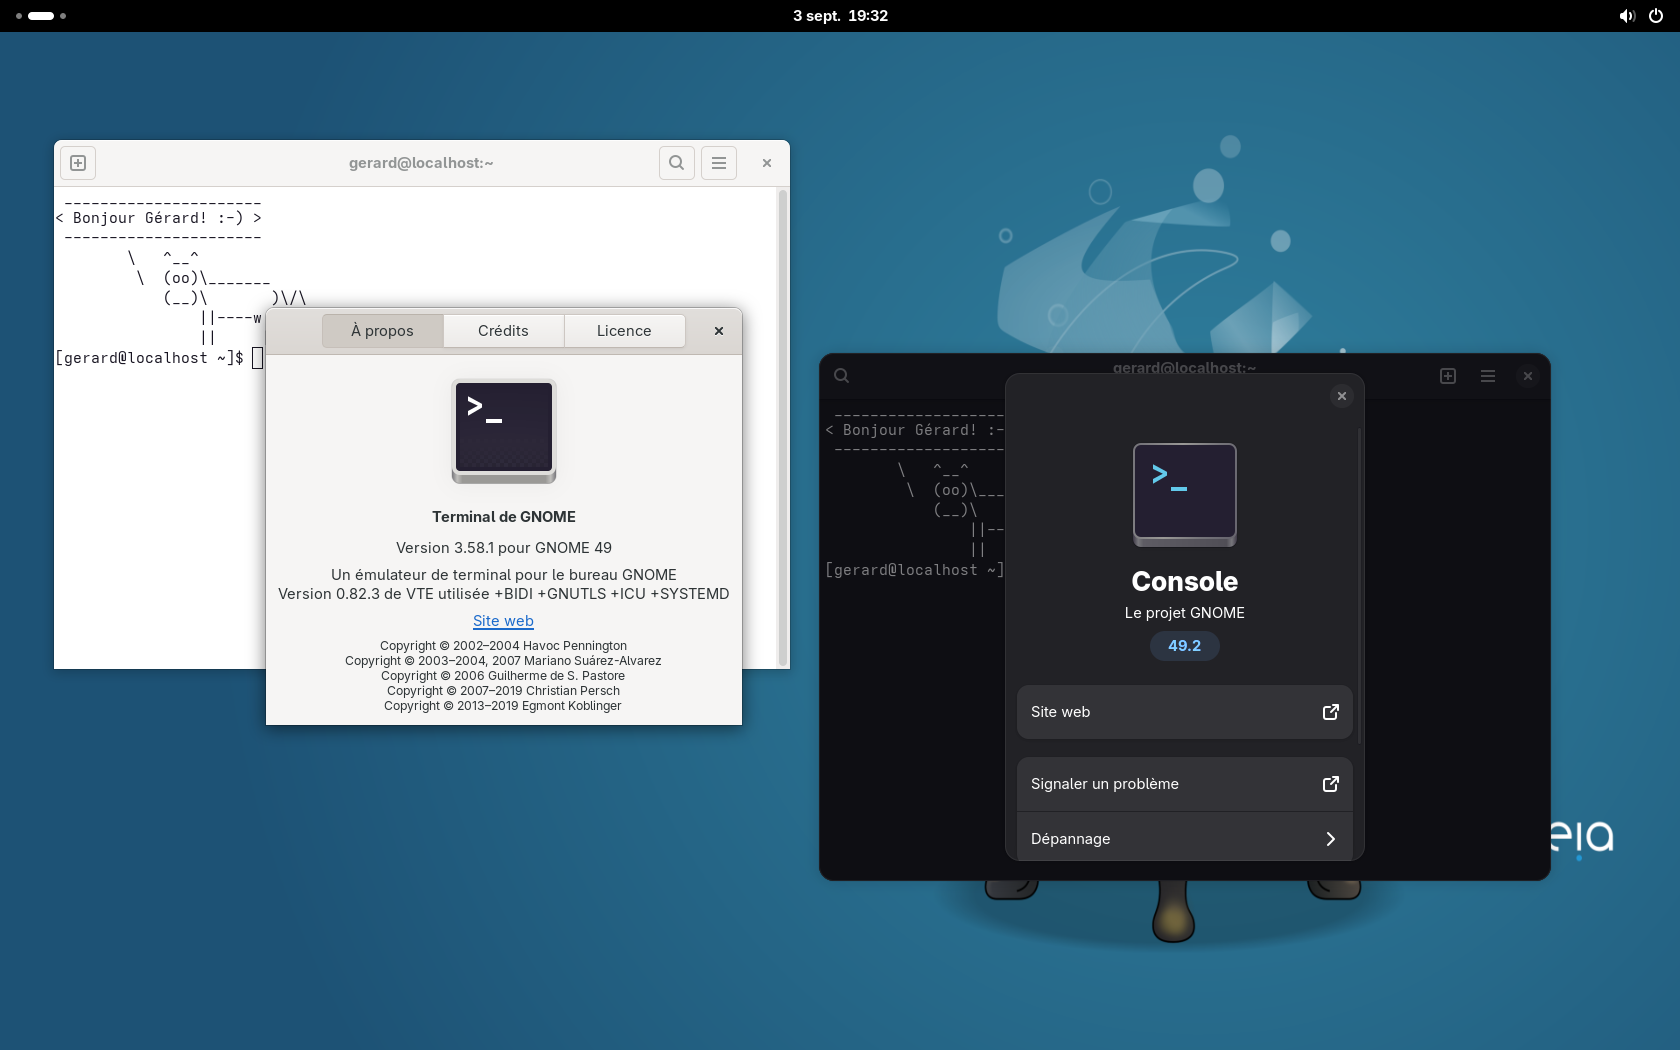Click the power icon in the top bar
The width and height of the screenshot is (1680, 1050).
coord(1656,16)
